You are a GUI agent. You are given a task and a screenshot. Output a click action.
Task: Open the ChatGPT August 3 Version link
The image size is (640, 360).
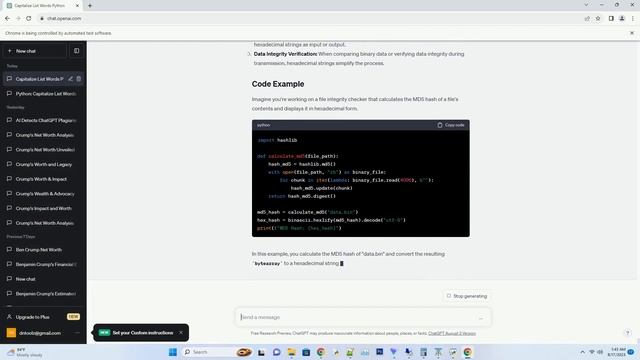tap(452, 333)
